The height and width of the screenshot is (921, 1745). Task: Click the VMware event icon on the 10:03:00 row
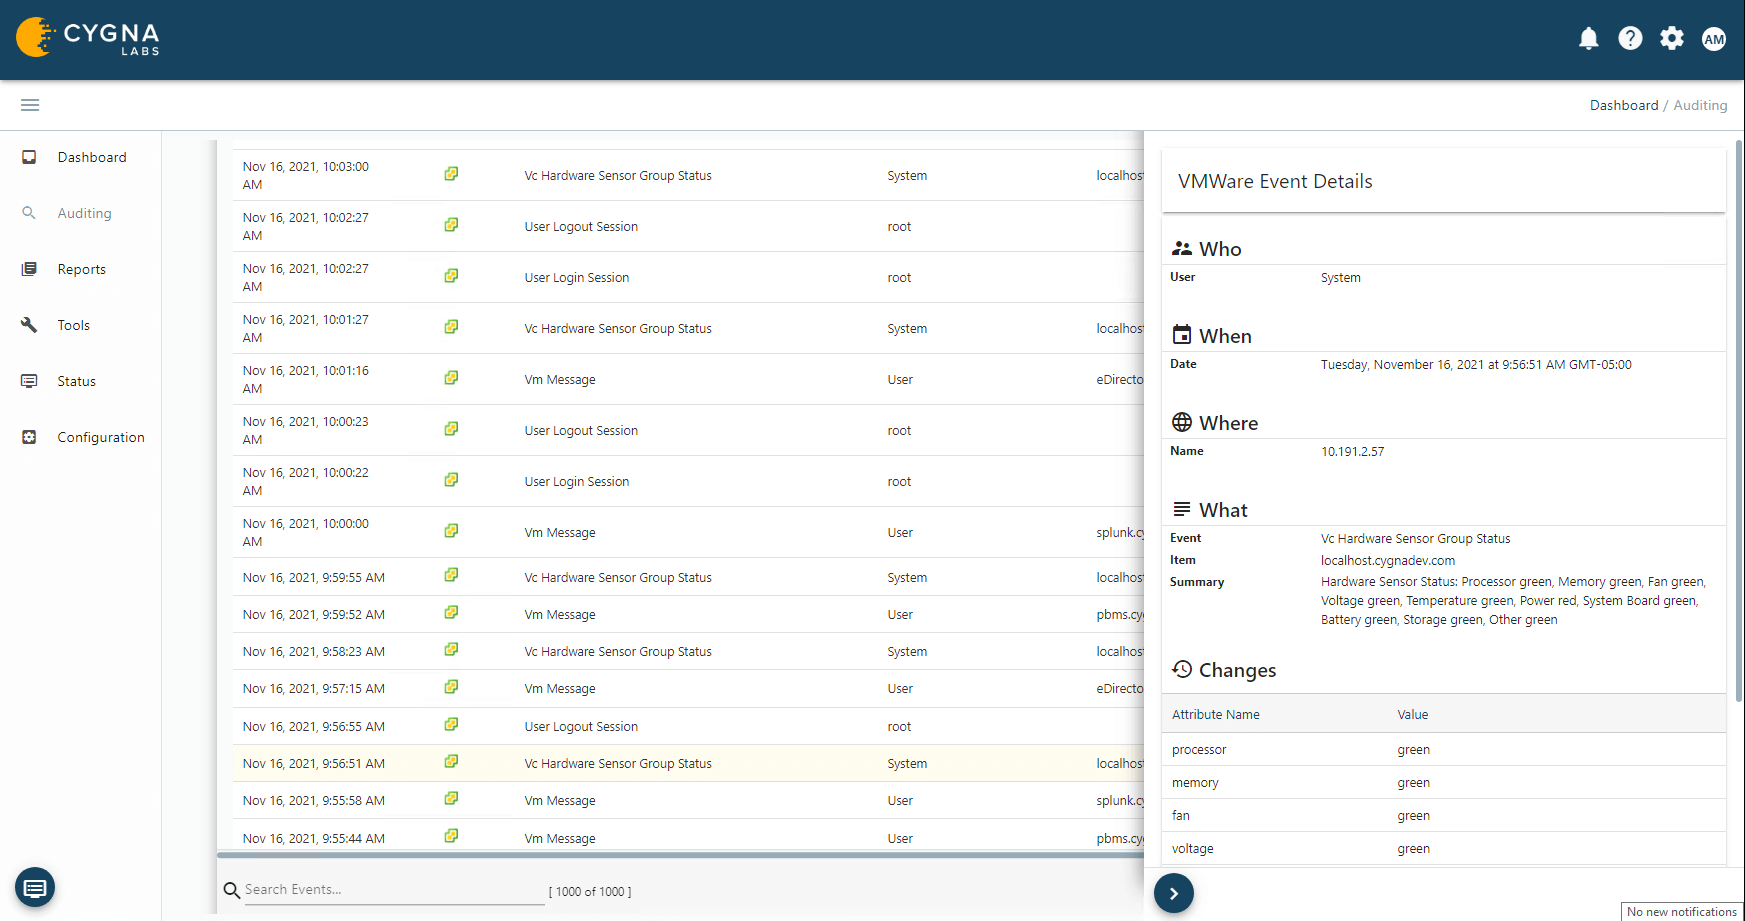click(x=451, y=173)
